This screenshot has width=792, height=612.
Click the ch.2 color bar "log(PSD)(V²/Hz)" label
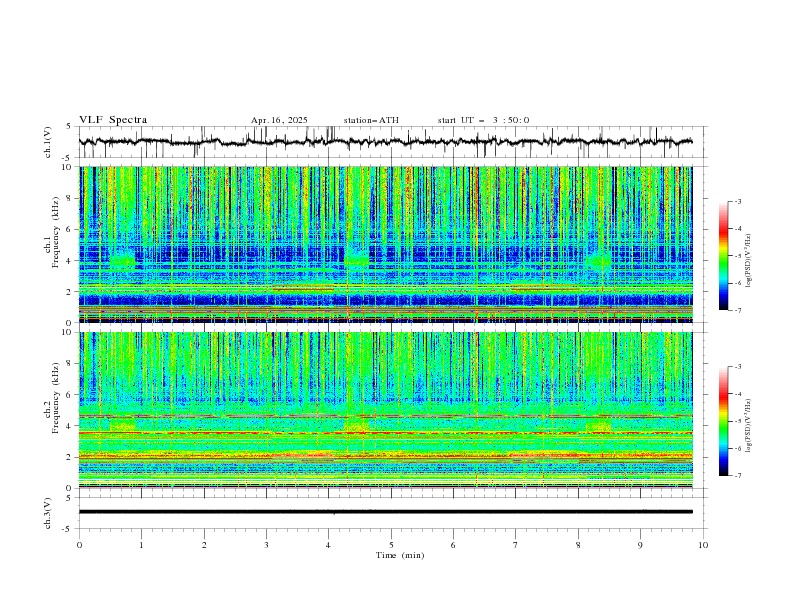click(x=750, y=426)
